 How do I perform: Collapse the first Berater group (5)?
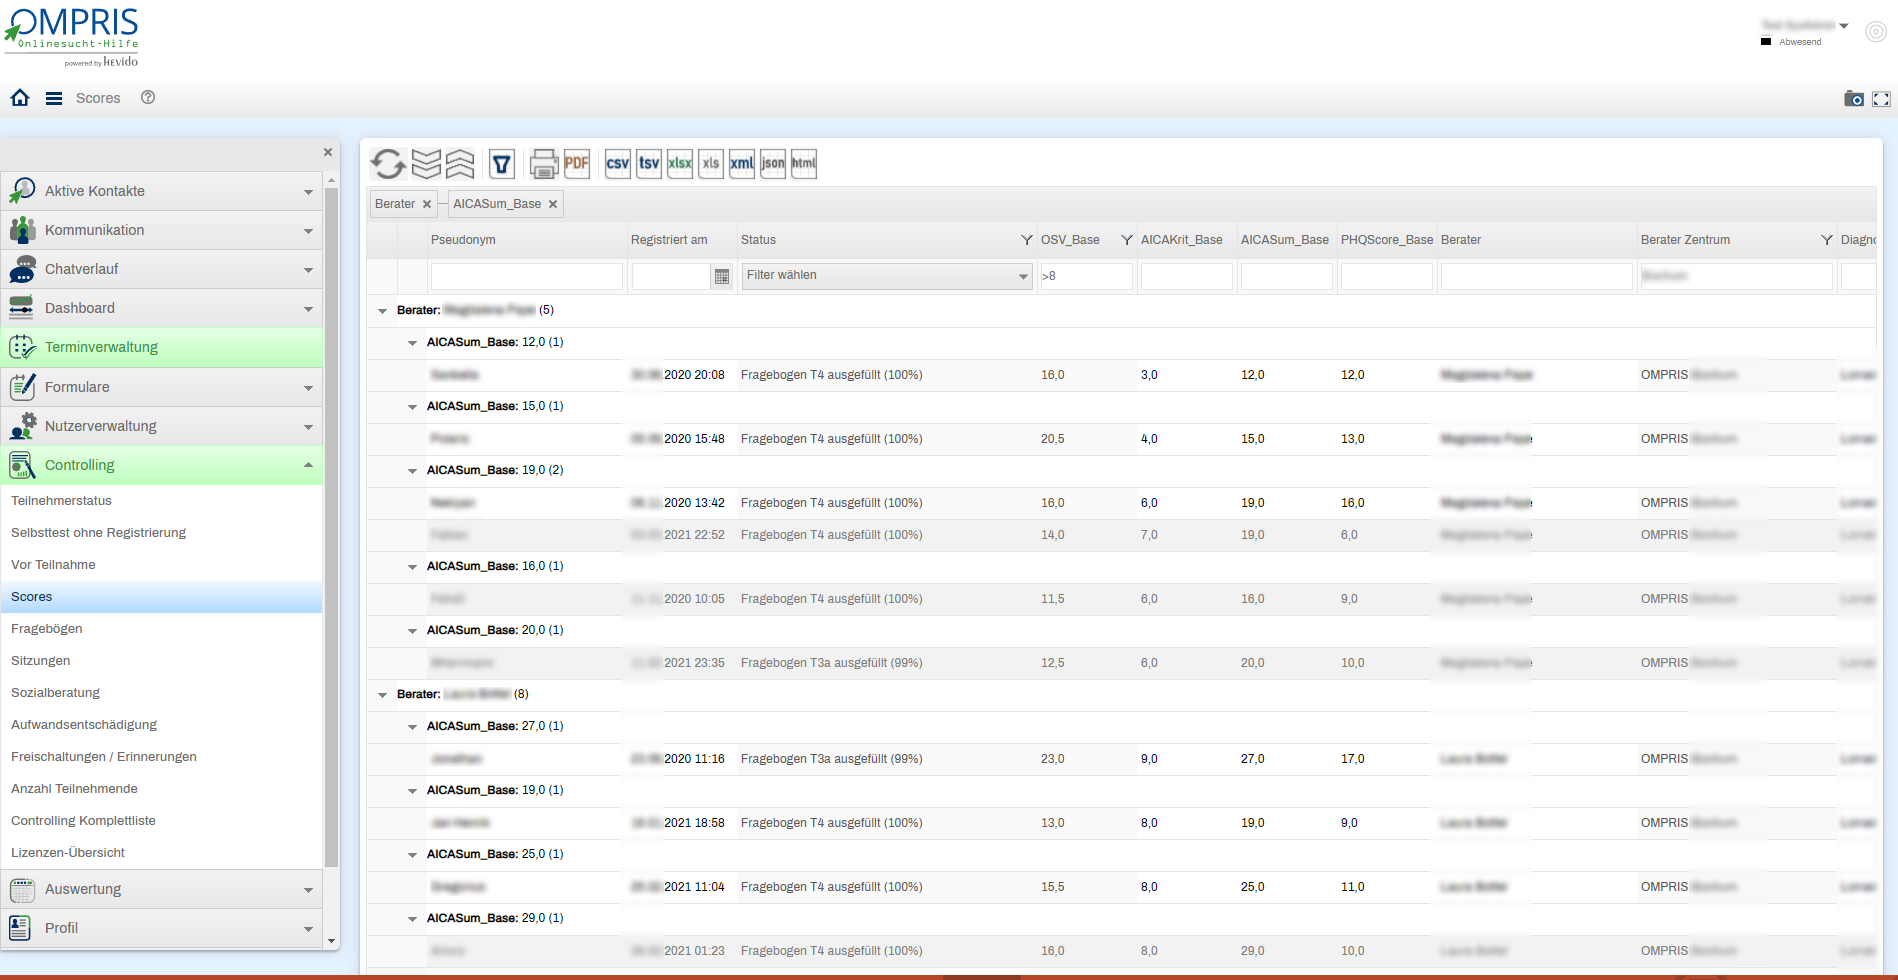[x=382, y=311]
